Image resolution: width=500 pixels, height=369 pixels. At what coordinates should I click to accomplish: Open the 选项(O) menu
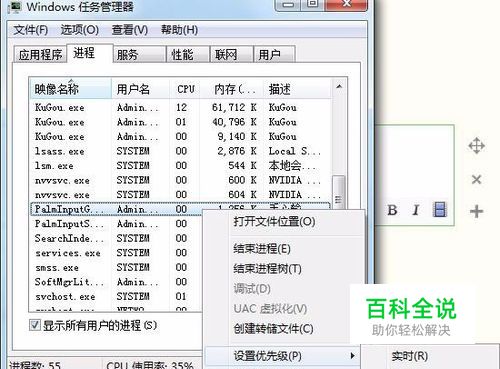coord(80,30)
